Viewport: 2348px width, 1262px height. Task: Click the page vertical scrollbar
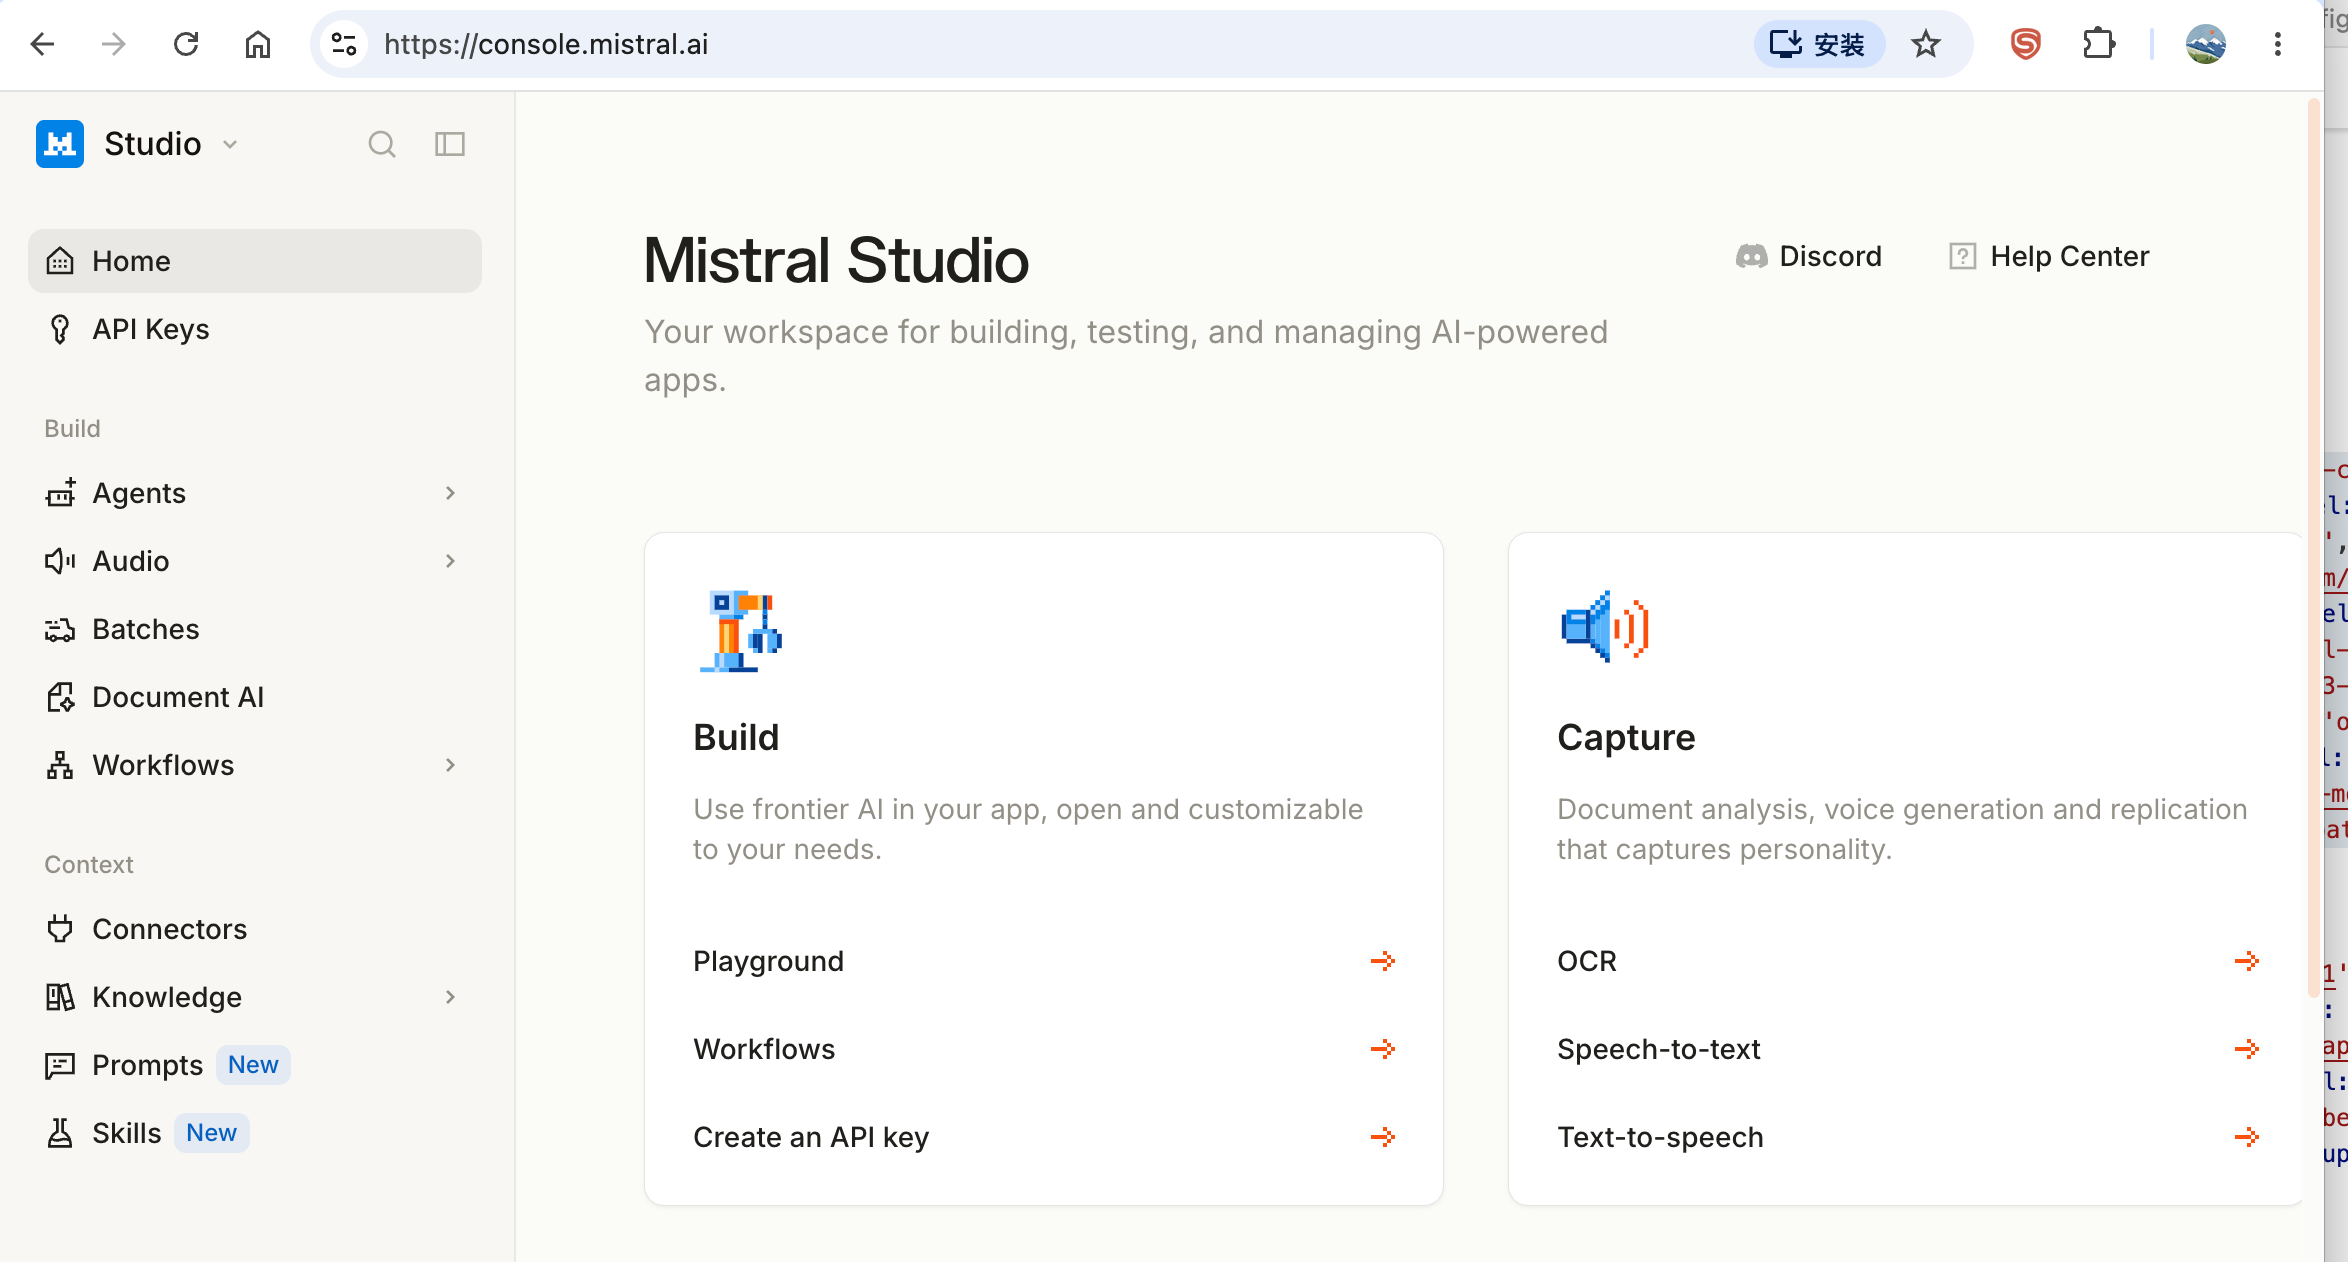(x=2313, y=548)
